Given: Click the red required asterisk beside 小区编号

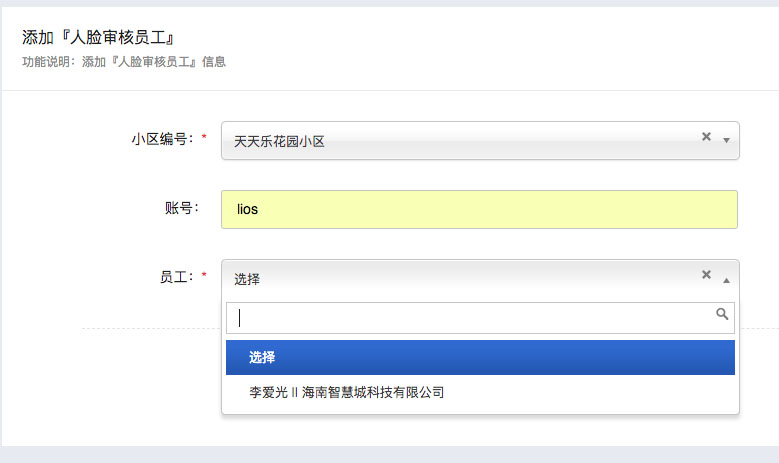Looking at the screenshot, I should [205, 138].
